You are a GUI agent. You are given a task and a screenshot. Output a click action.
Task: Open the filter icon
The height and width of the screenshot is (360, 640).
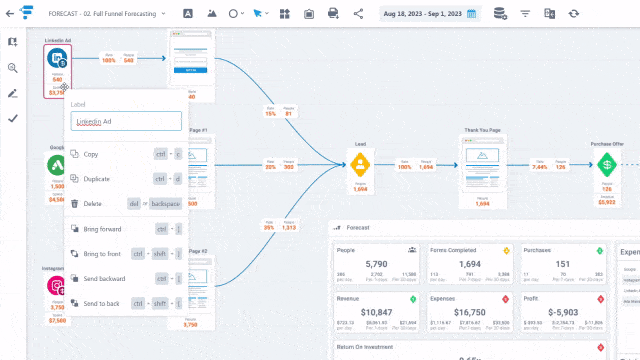525,14
